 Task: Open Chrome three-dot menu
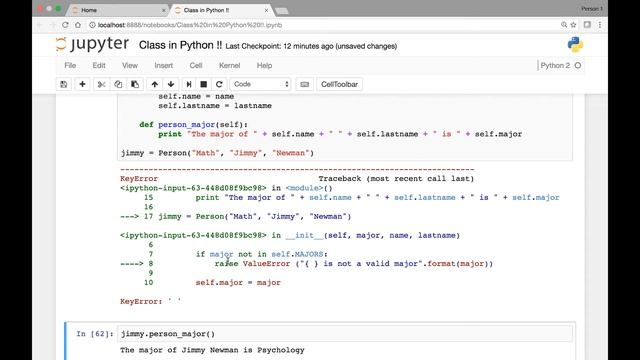click(600, 25)
